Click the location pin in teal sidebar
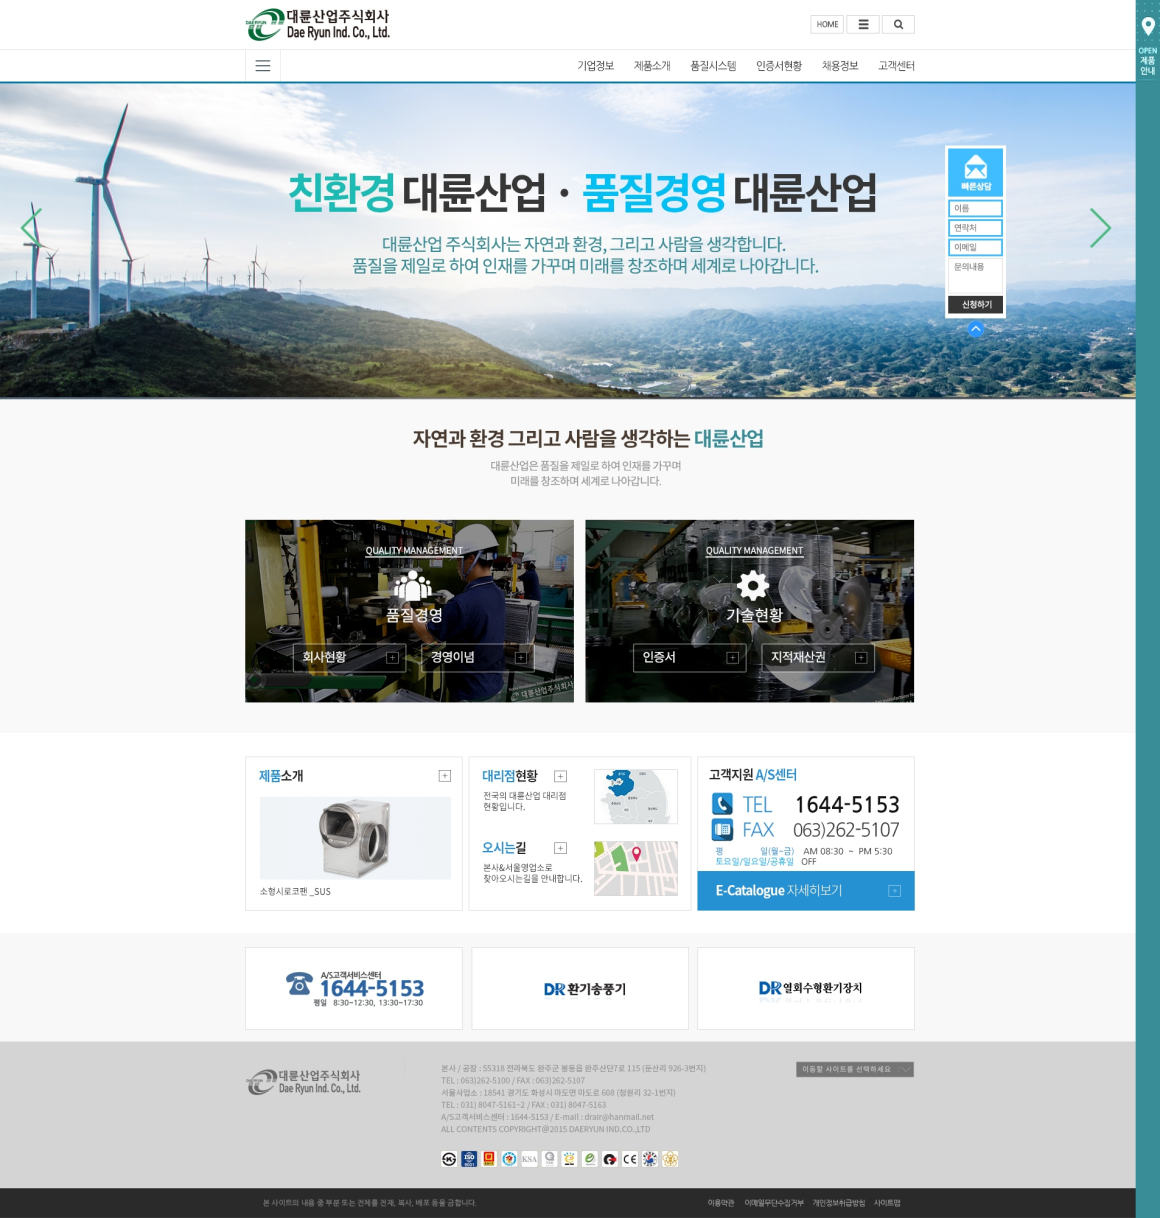The height and width of the screenshot is (1218, 1160). click(x=1148, y=27)
